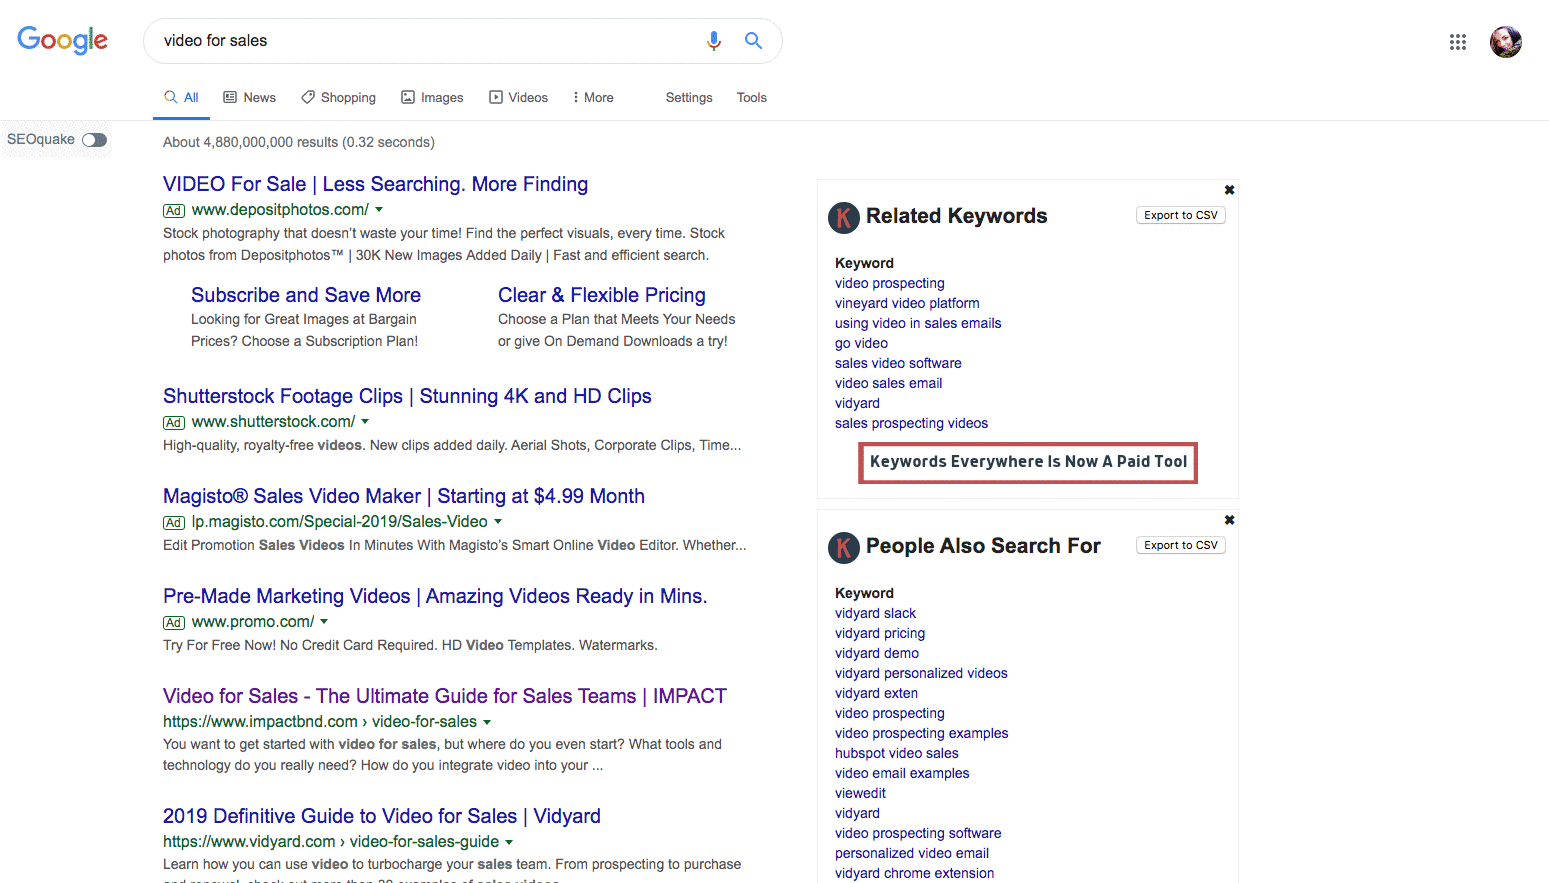Start voice search with the microphone icon
Viewport: 1549px width, 883px height.
point(714,40)
